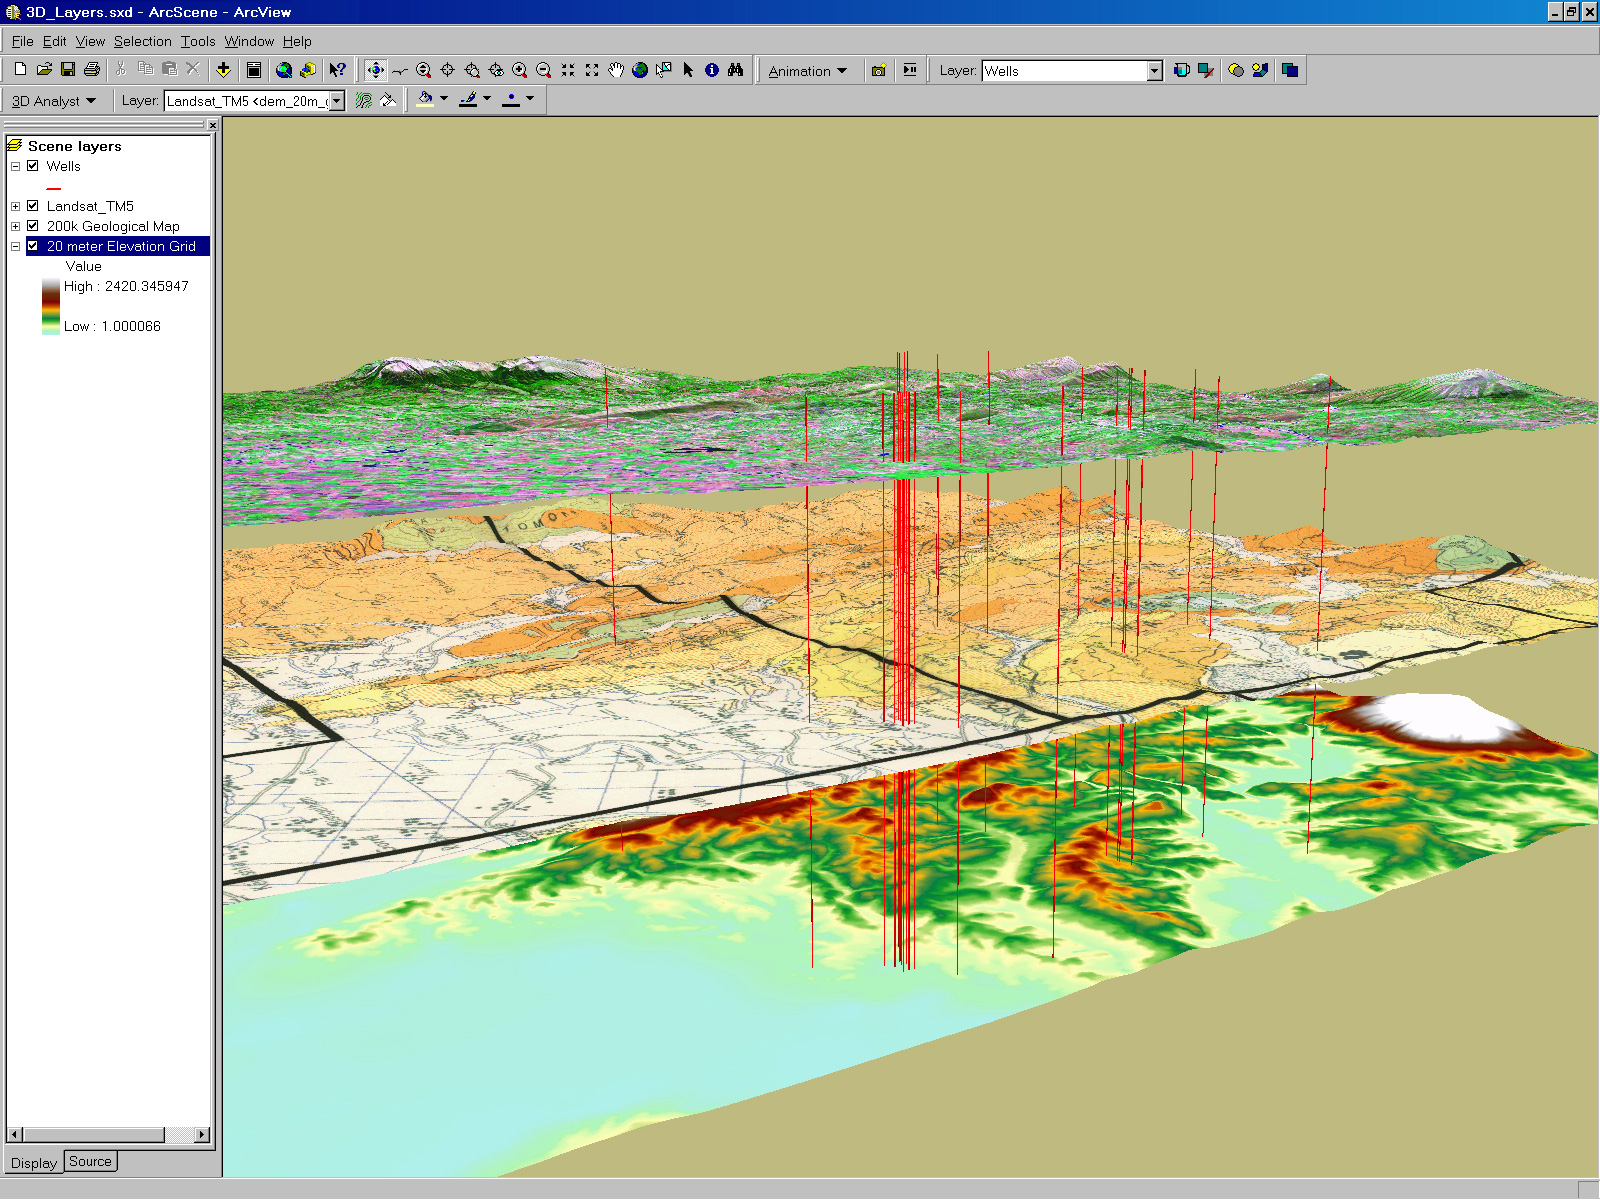Image resolution: width=1600 pixels, height=1200 pixels.
Task: Click the Zoom In tool
Action: [x=520, y=70]
